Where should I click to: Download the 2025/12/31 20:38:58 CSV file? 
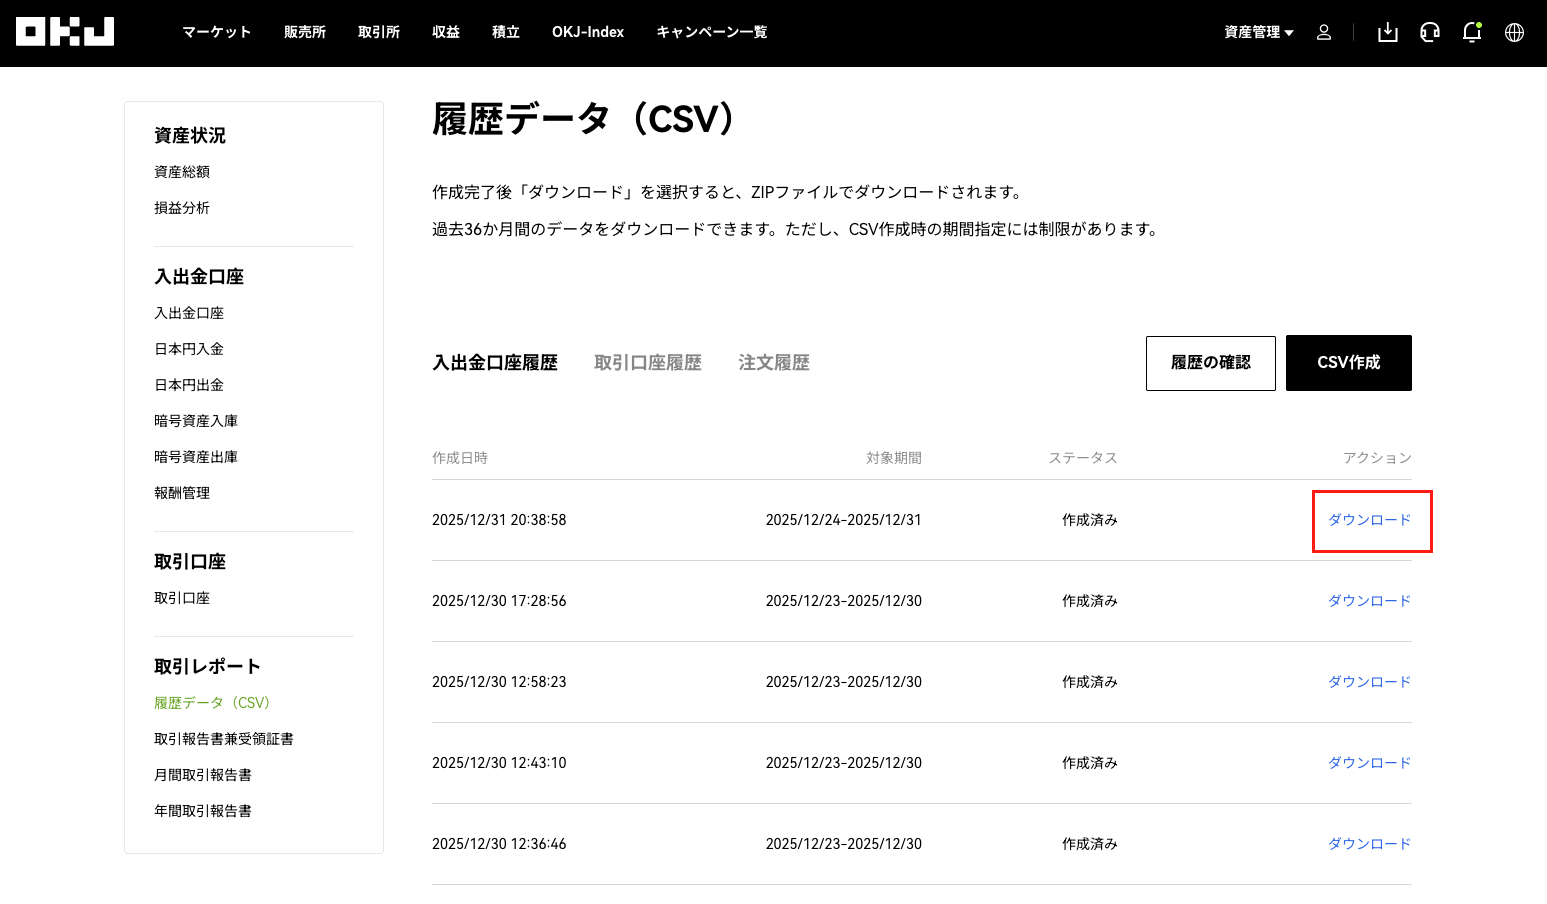(1369, 520)
